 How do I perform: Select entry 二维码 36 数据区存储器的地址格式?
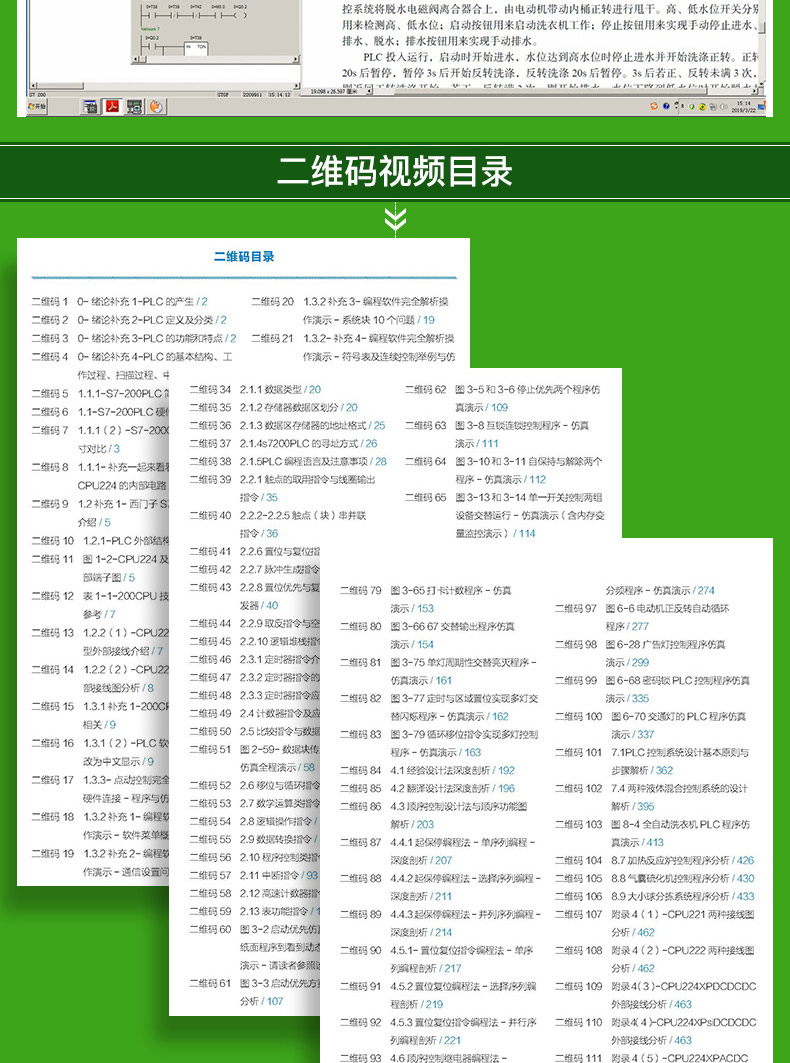pyautogui.click(x=288, y=426)
